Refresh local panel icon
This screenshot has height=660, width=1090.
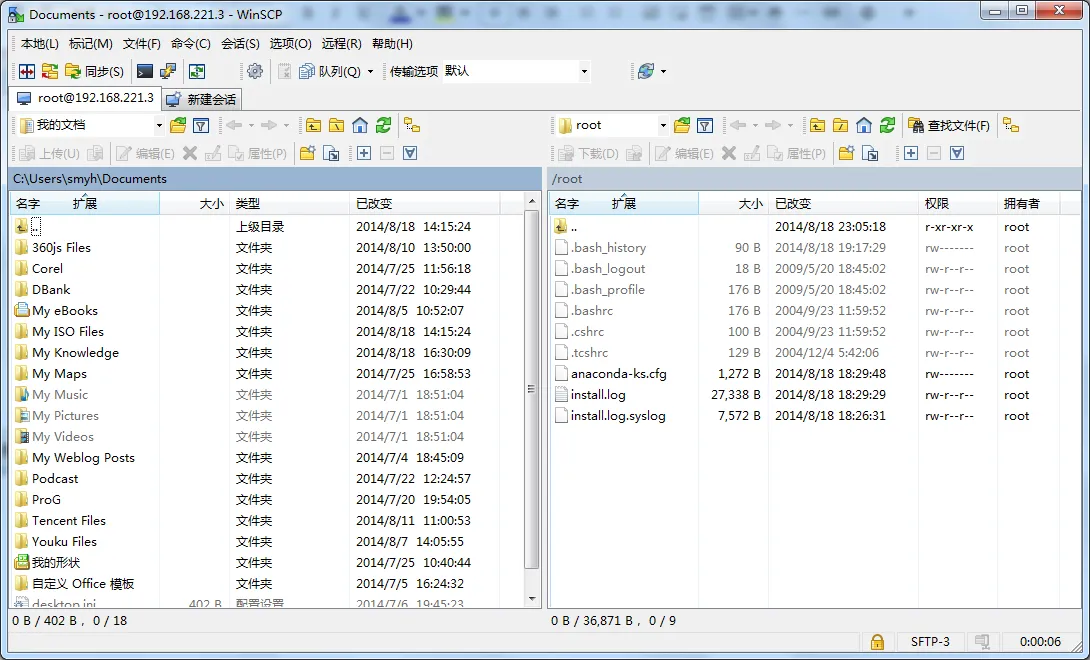coord(383,125)
